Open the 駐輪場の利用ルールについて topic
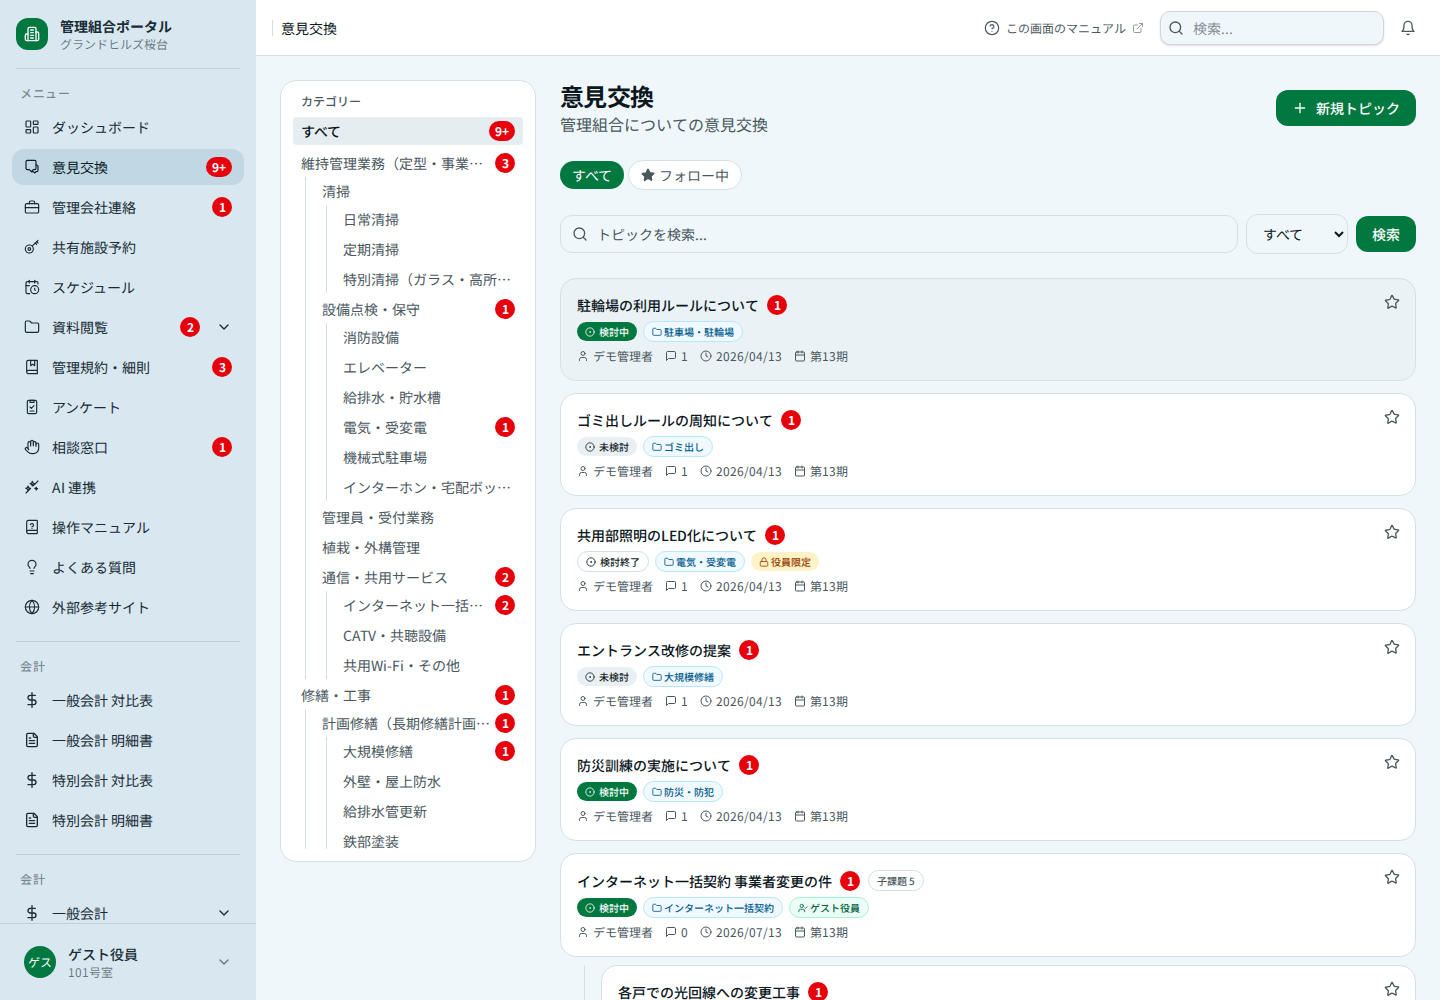 [x=668, y=306]
